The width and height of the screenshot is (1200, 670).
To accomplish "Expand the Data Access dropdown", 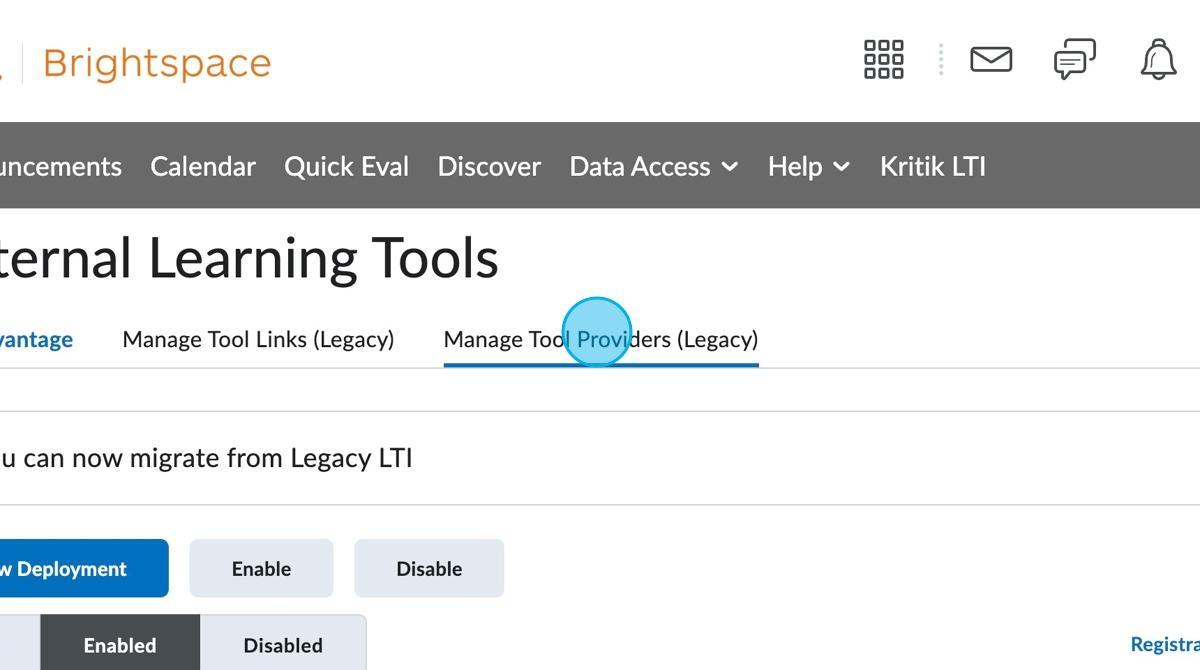I will pos(653,166).
